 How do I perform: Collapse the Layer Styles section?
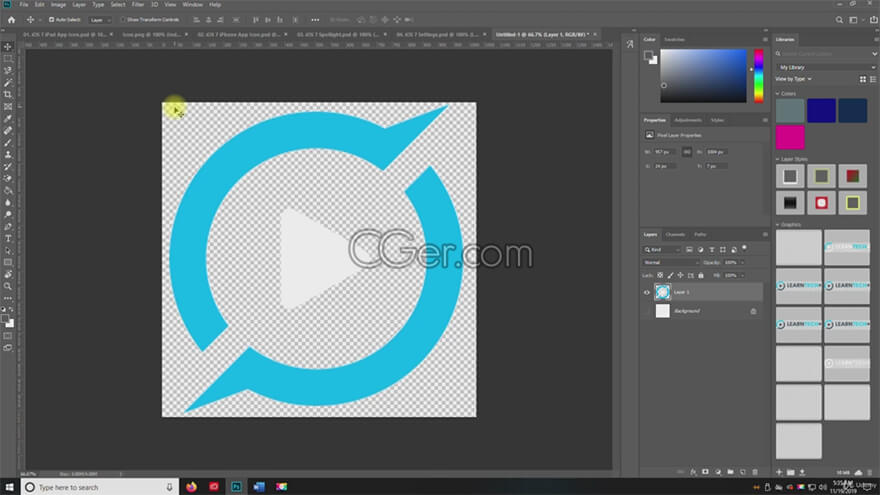click(x=778, y=159)
